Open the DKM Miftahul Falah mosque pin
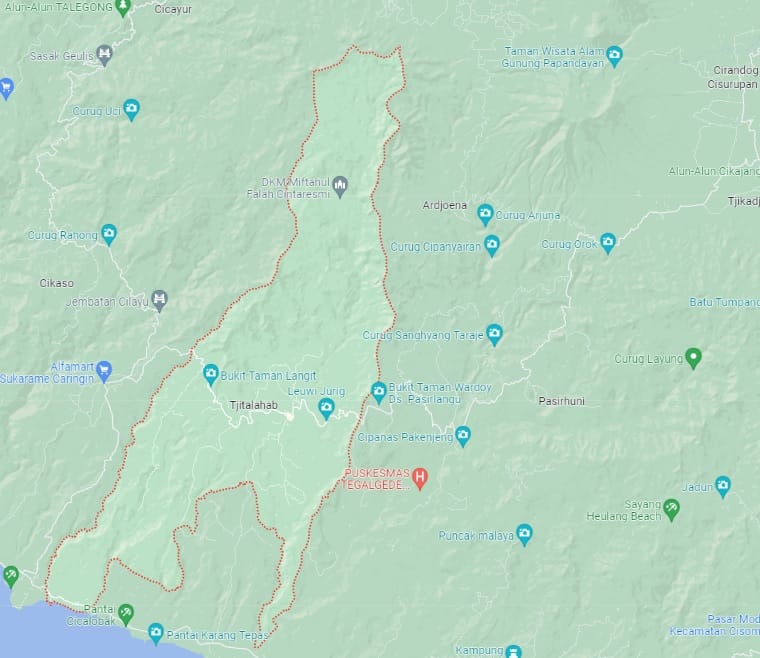This screenshot has height=658, width=760. [341, 187]
